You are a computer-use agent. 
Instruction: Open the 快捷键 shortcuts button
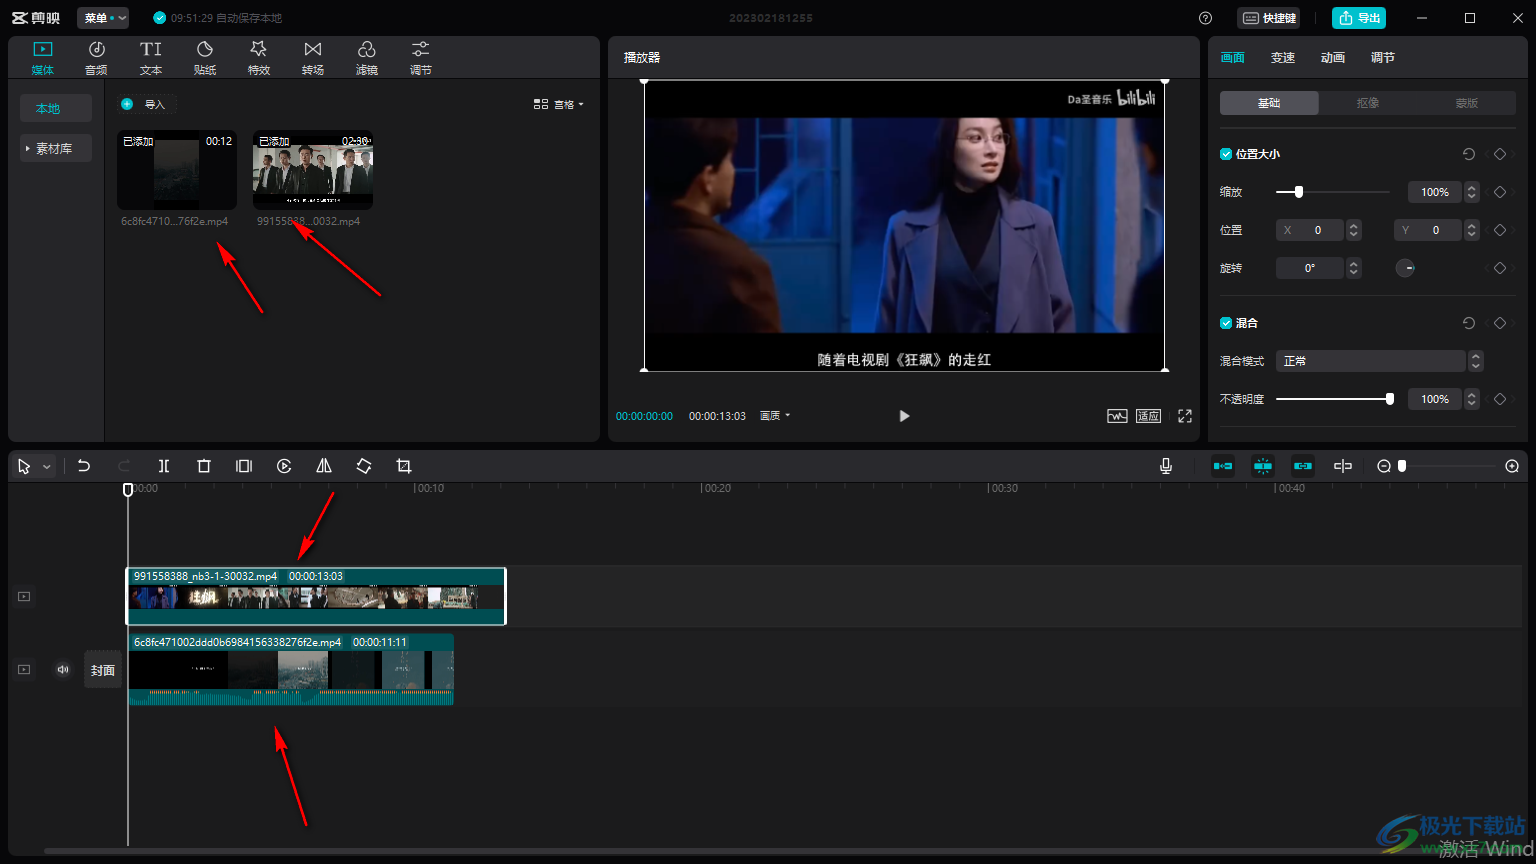[1269, 18]
